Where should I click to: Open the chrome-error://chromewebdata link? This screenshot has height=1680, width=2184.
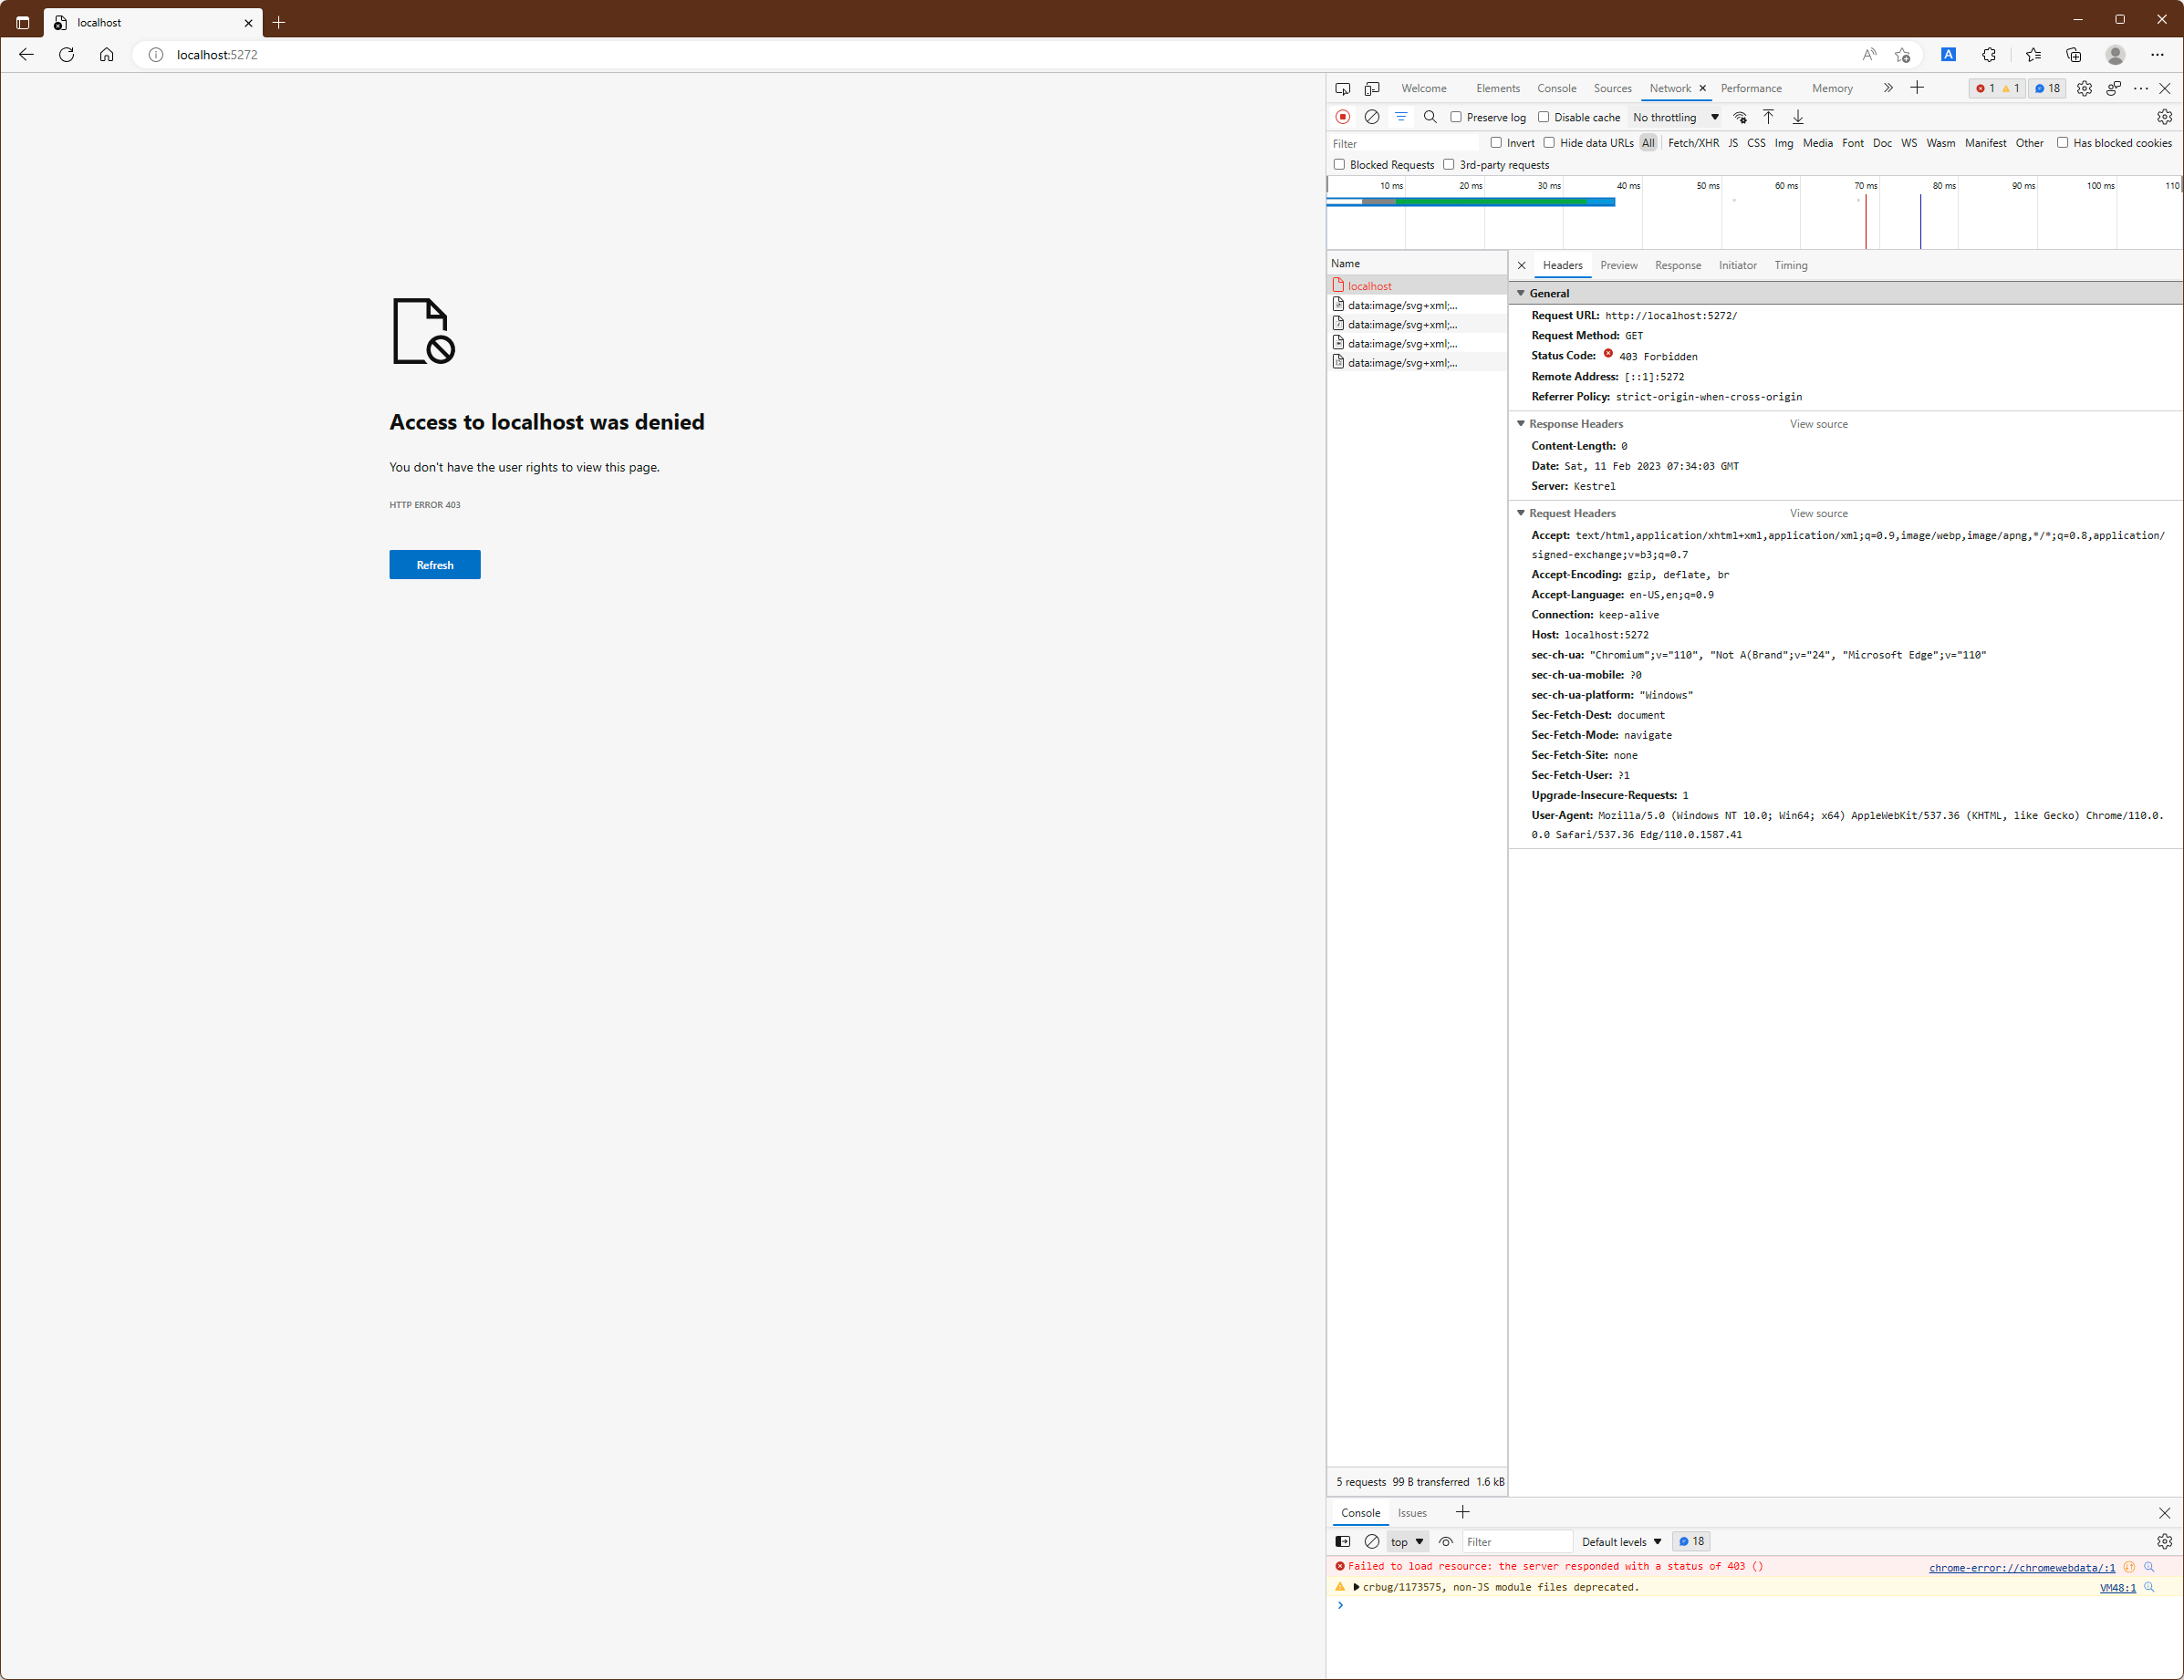point(2021,1567)
